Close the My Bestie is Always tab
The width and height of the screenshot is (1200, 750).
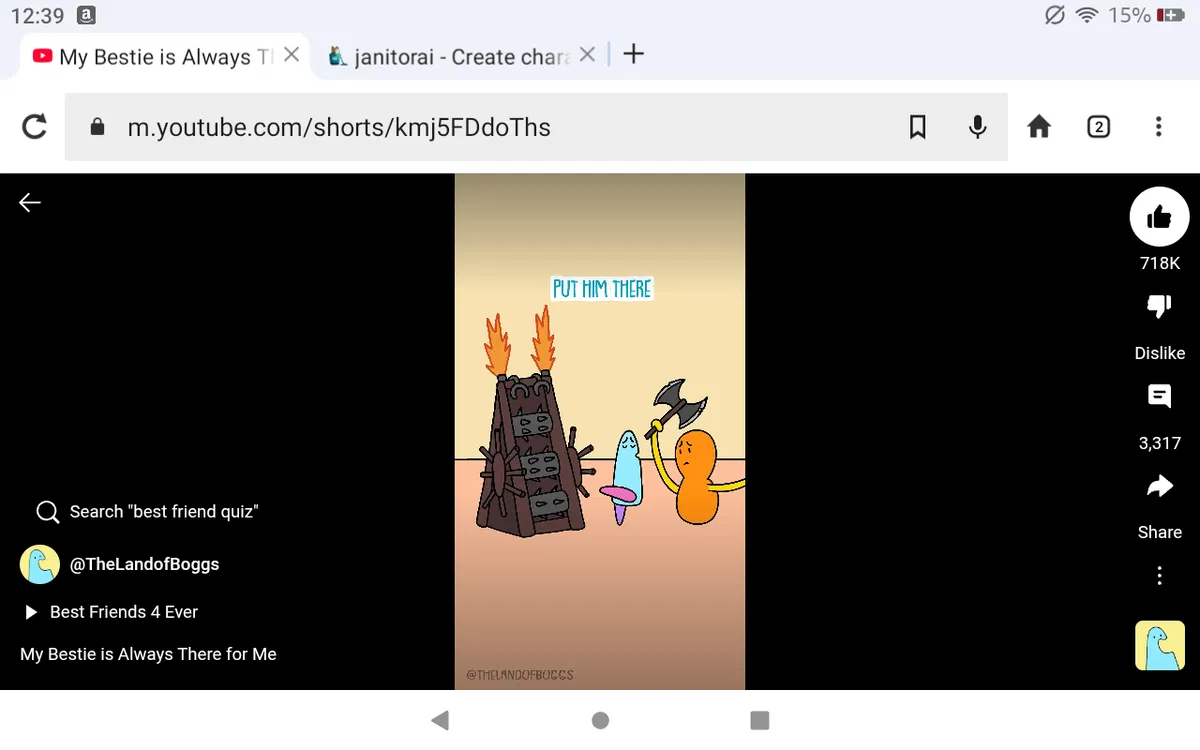291,55
